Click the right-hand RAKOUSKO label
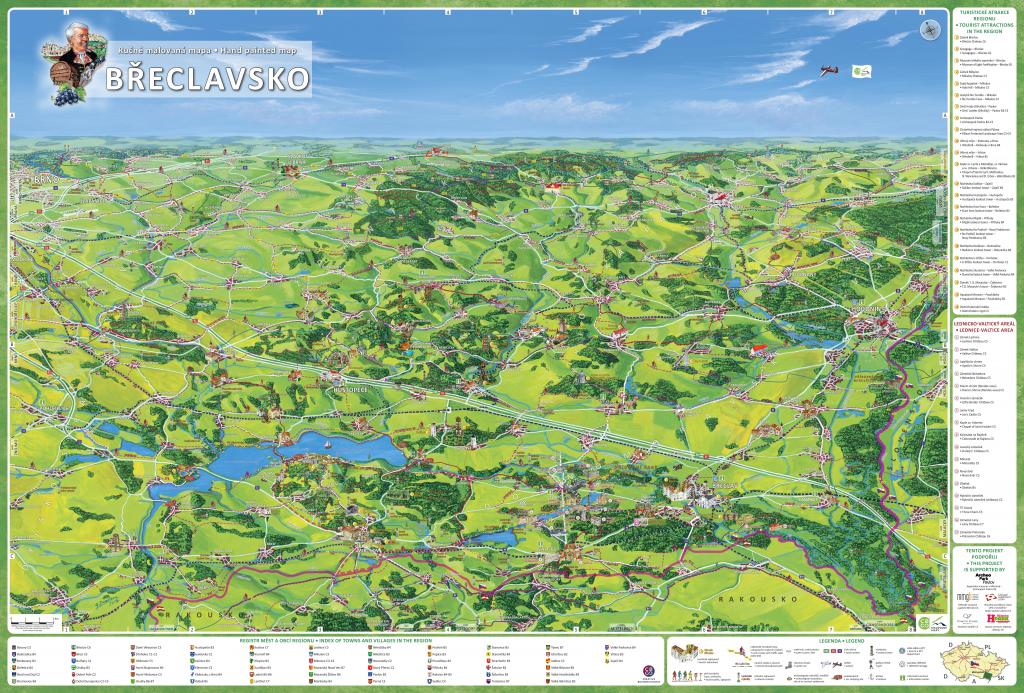 (758, 598)
